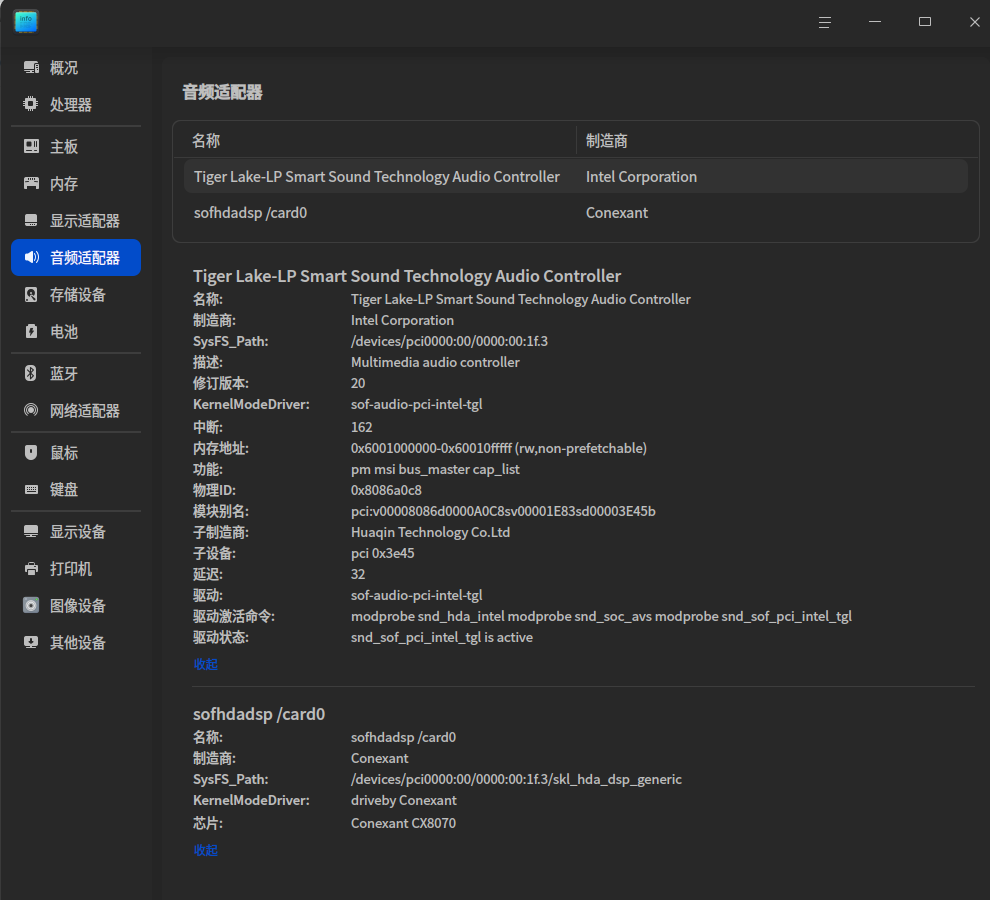The image size is (990, 900).
Task: Click the 打印机 printer icon
Action: coord(31,568)
